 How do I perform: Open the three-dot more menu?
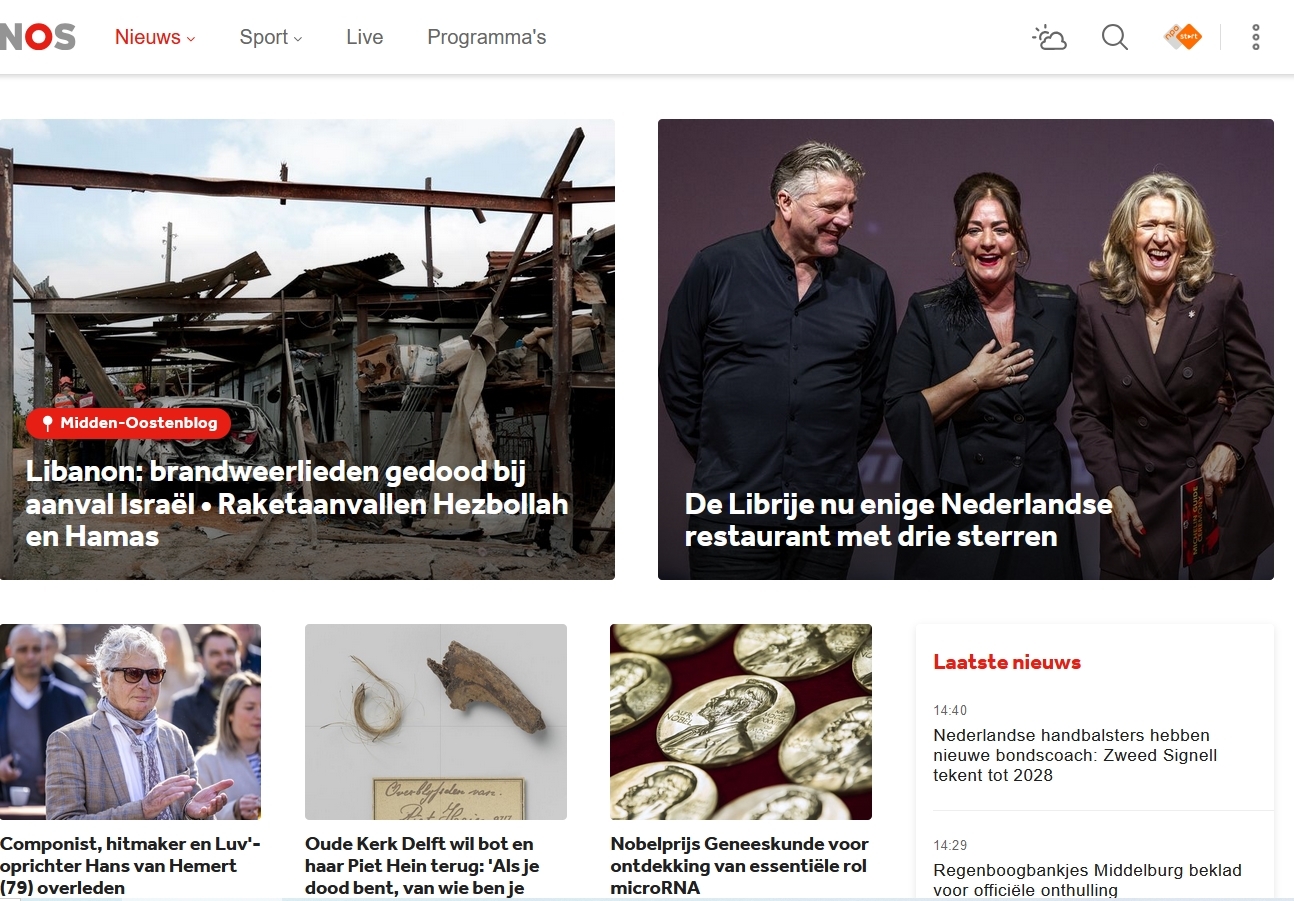tap(1256, 38)
